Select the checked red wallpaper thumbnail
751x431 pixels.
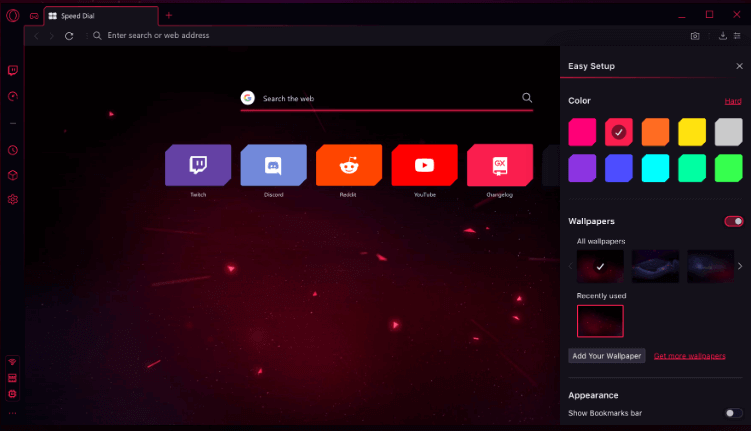coord(600,266)
